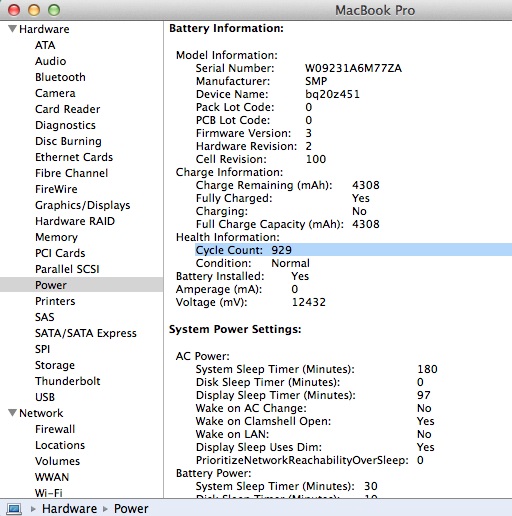Click AC Power System Sleep Timer value 180
The width and height of the screenshot is (512, 516).
tap(427, 369)
